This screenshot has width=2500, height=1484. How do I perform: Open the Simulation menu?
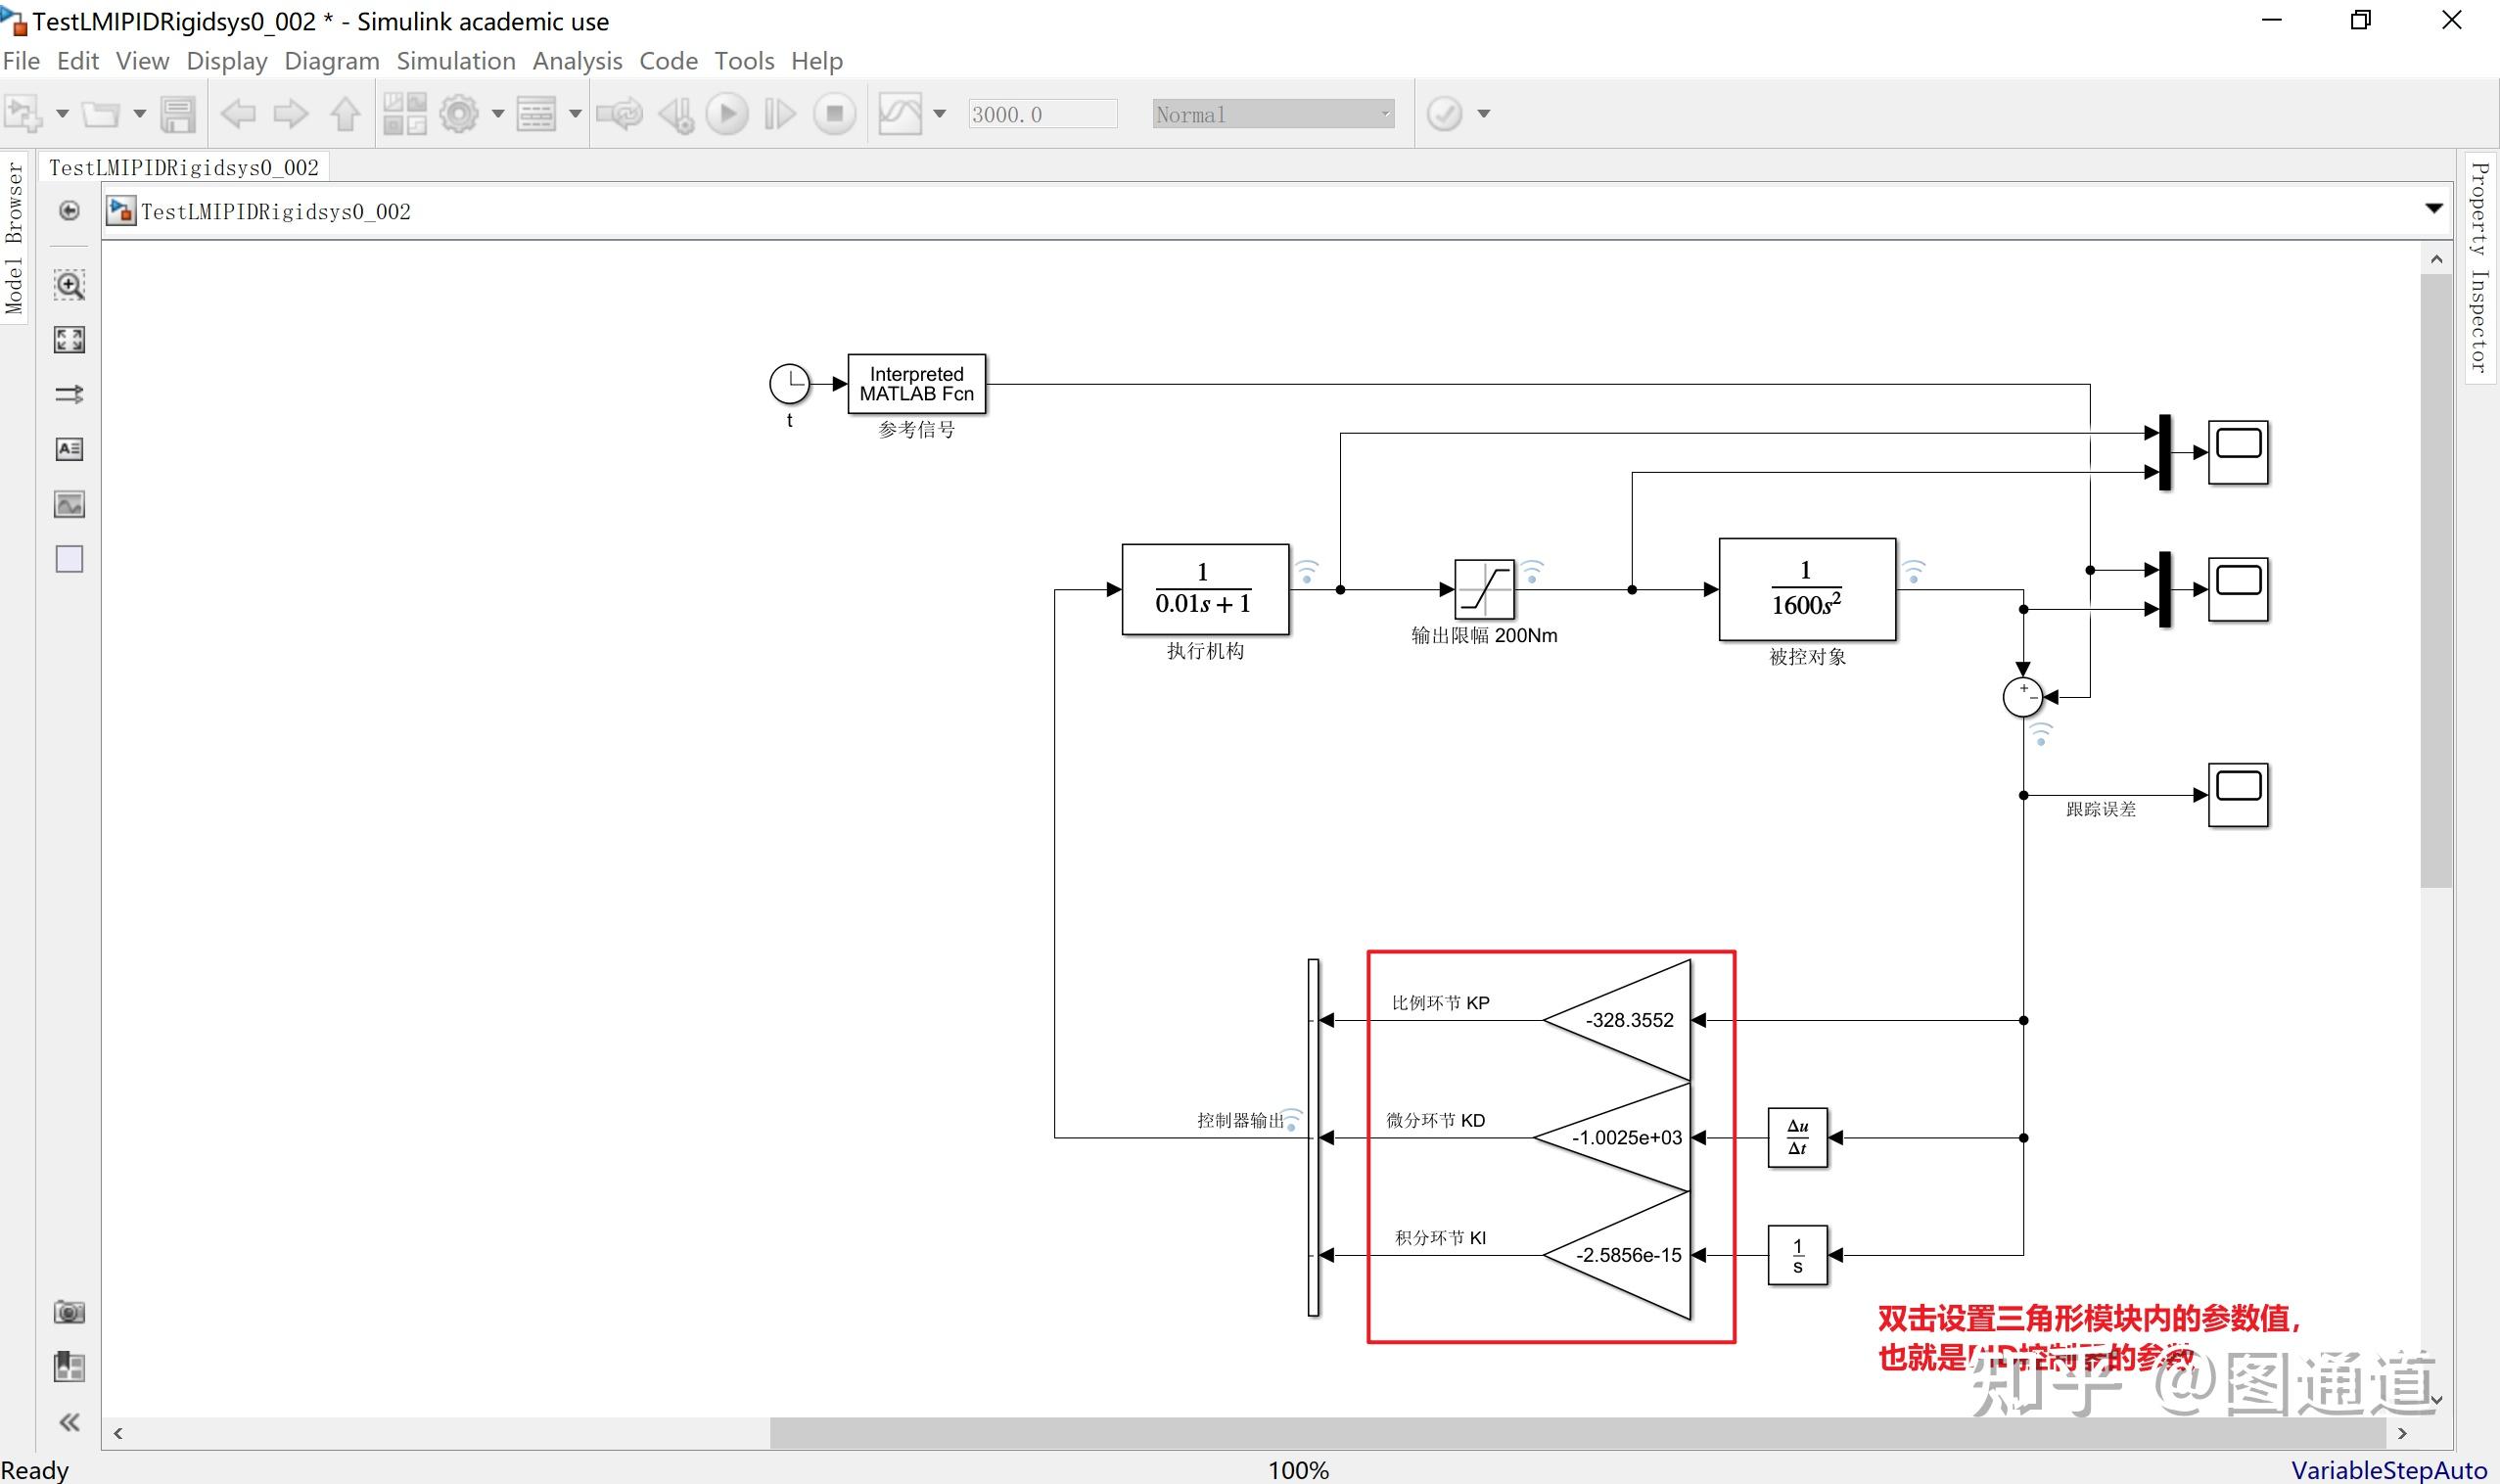455,61
